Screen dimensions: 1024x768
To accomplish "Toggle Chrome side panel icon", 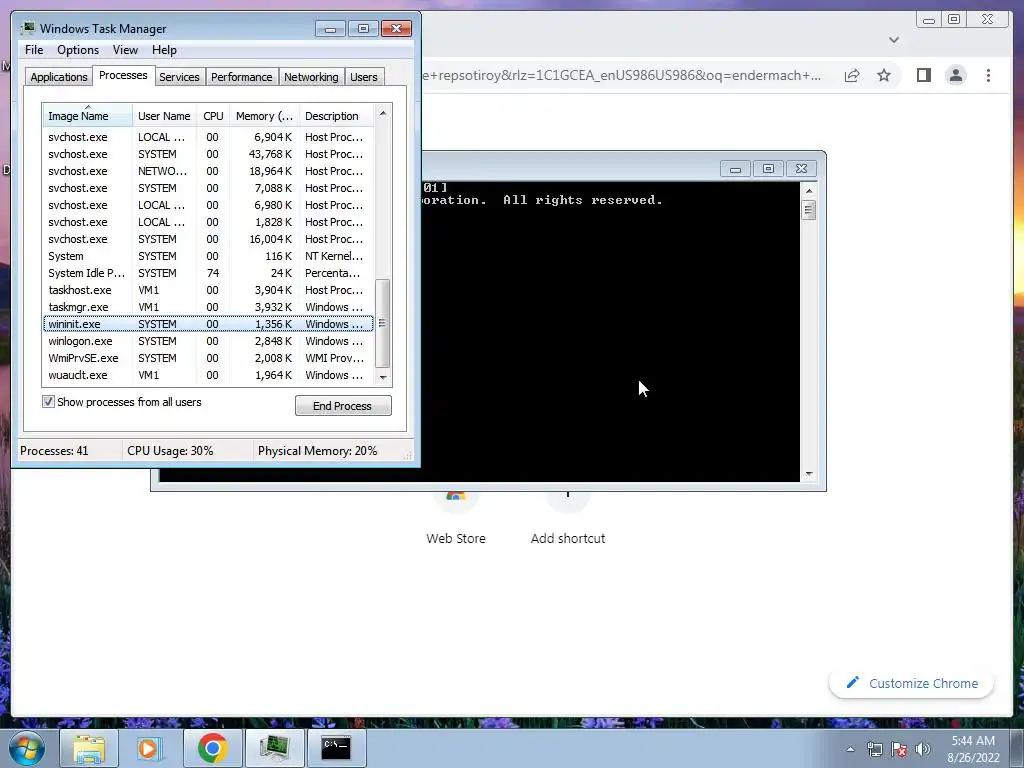I will 923,75.
